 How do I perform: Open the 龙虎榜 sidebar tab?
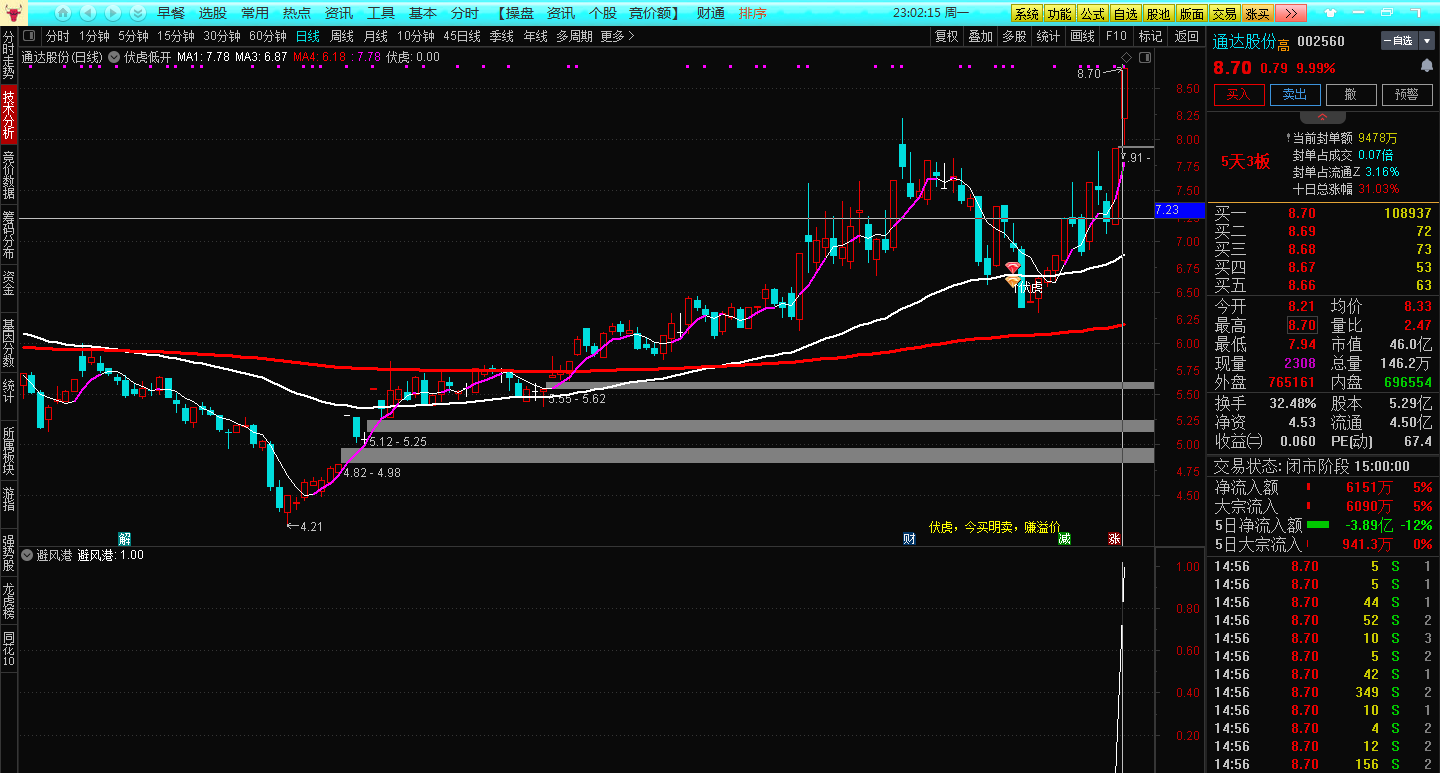pos(9,601)
